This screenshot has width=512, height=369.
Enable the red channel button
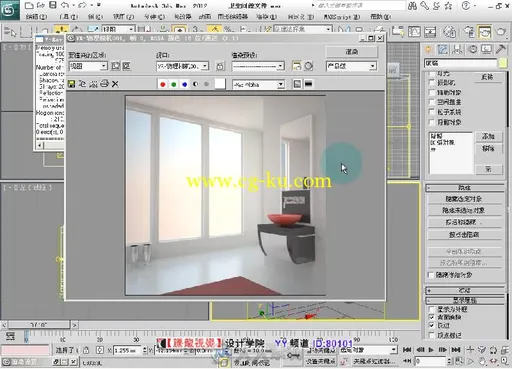tap(162, 84)
